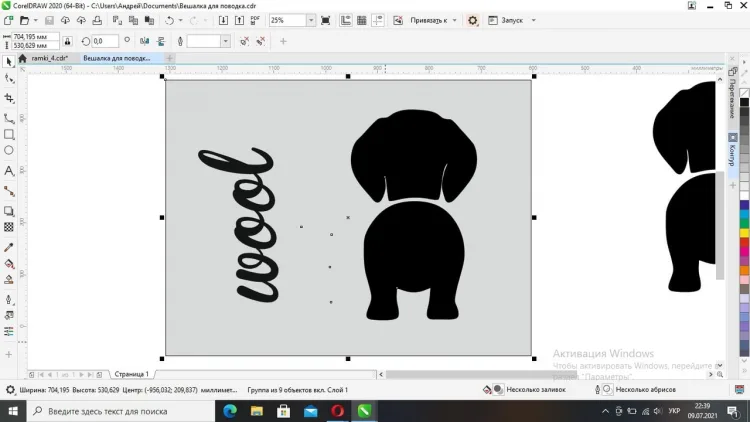
Task: Select the Interactive fill tool
Action: click(9, 264)
